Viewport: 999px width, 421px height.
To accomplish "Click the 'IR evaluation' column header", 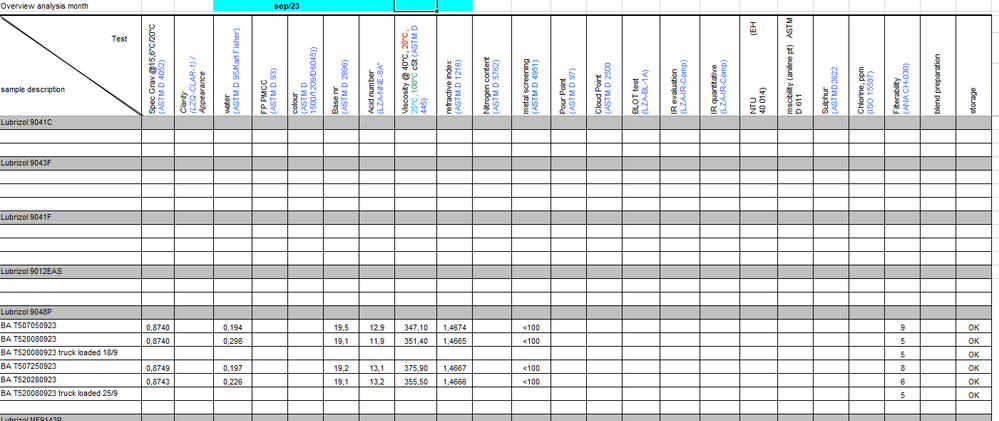I will pos(679,66).
